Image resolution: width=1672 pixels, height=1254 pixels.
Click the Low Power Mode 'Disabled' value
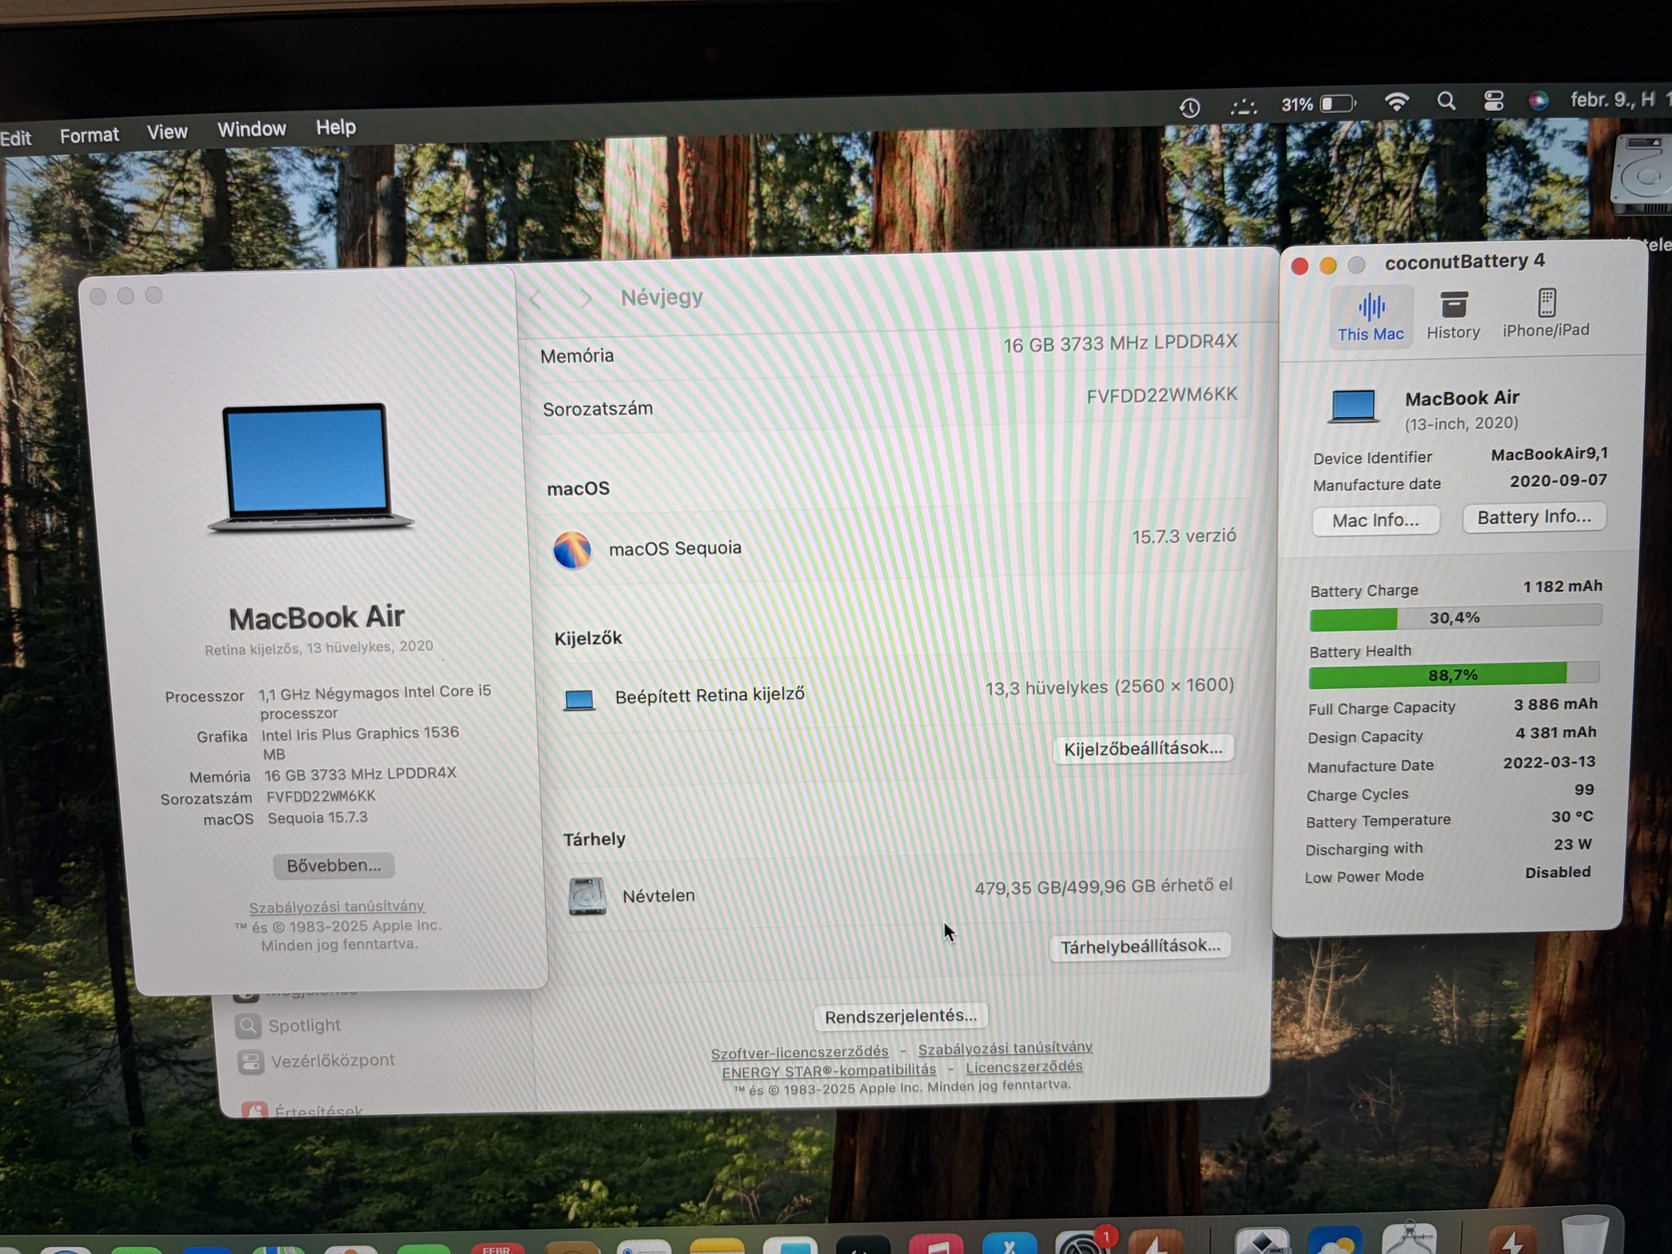(x=1558, y=872)
